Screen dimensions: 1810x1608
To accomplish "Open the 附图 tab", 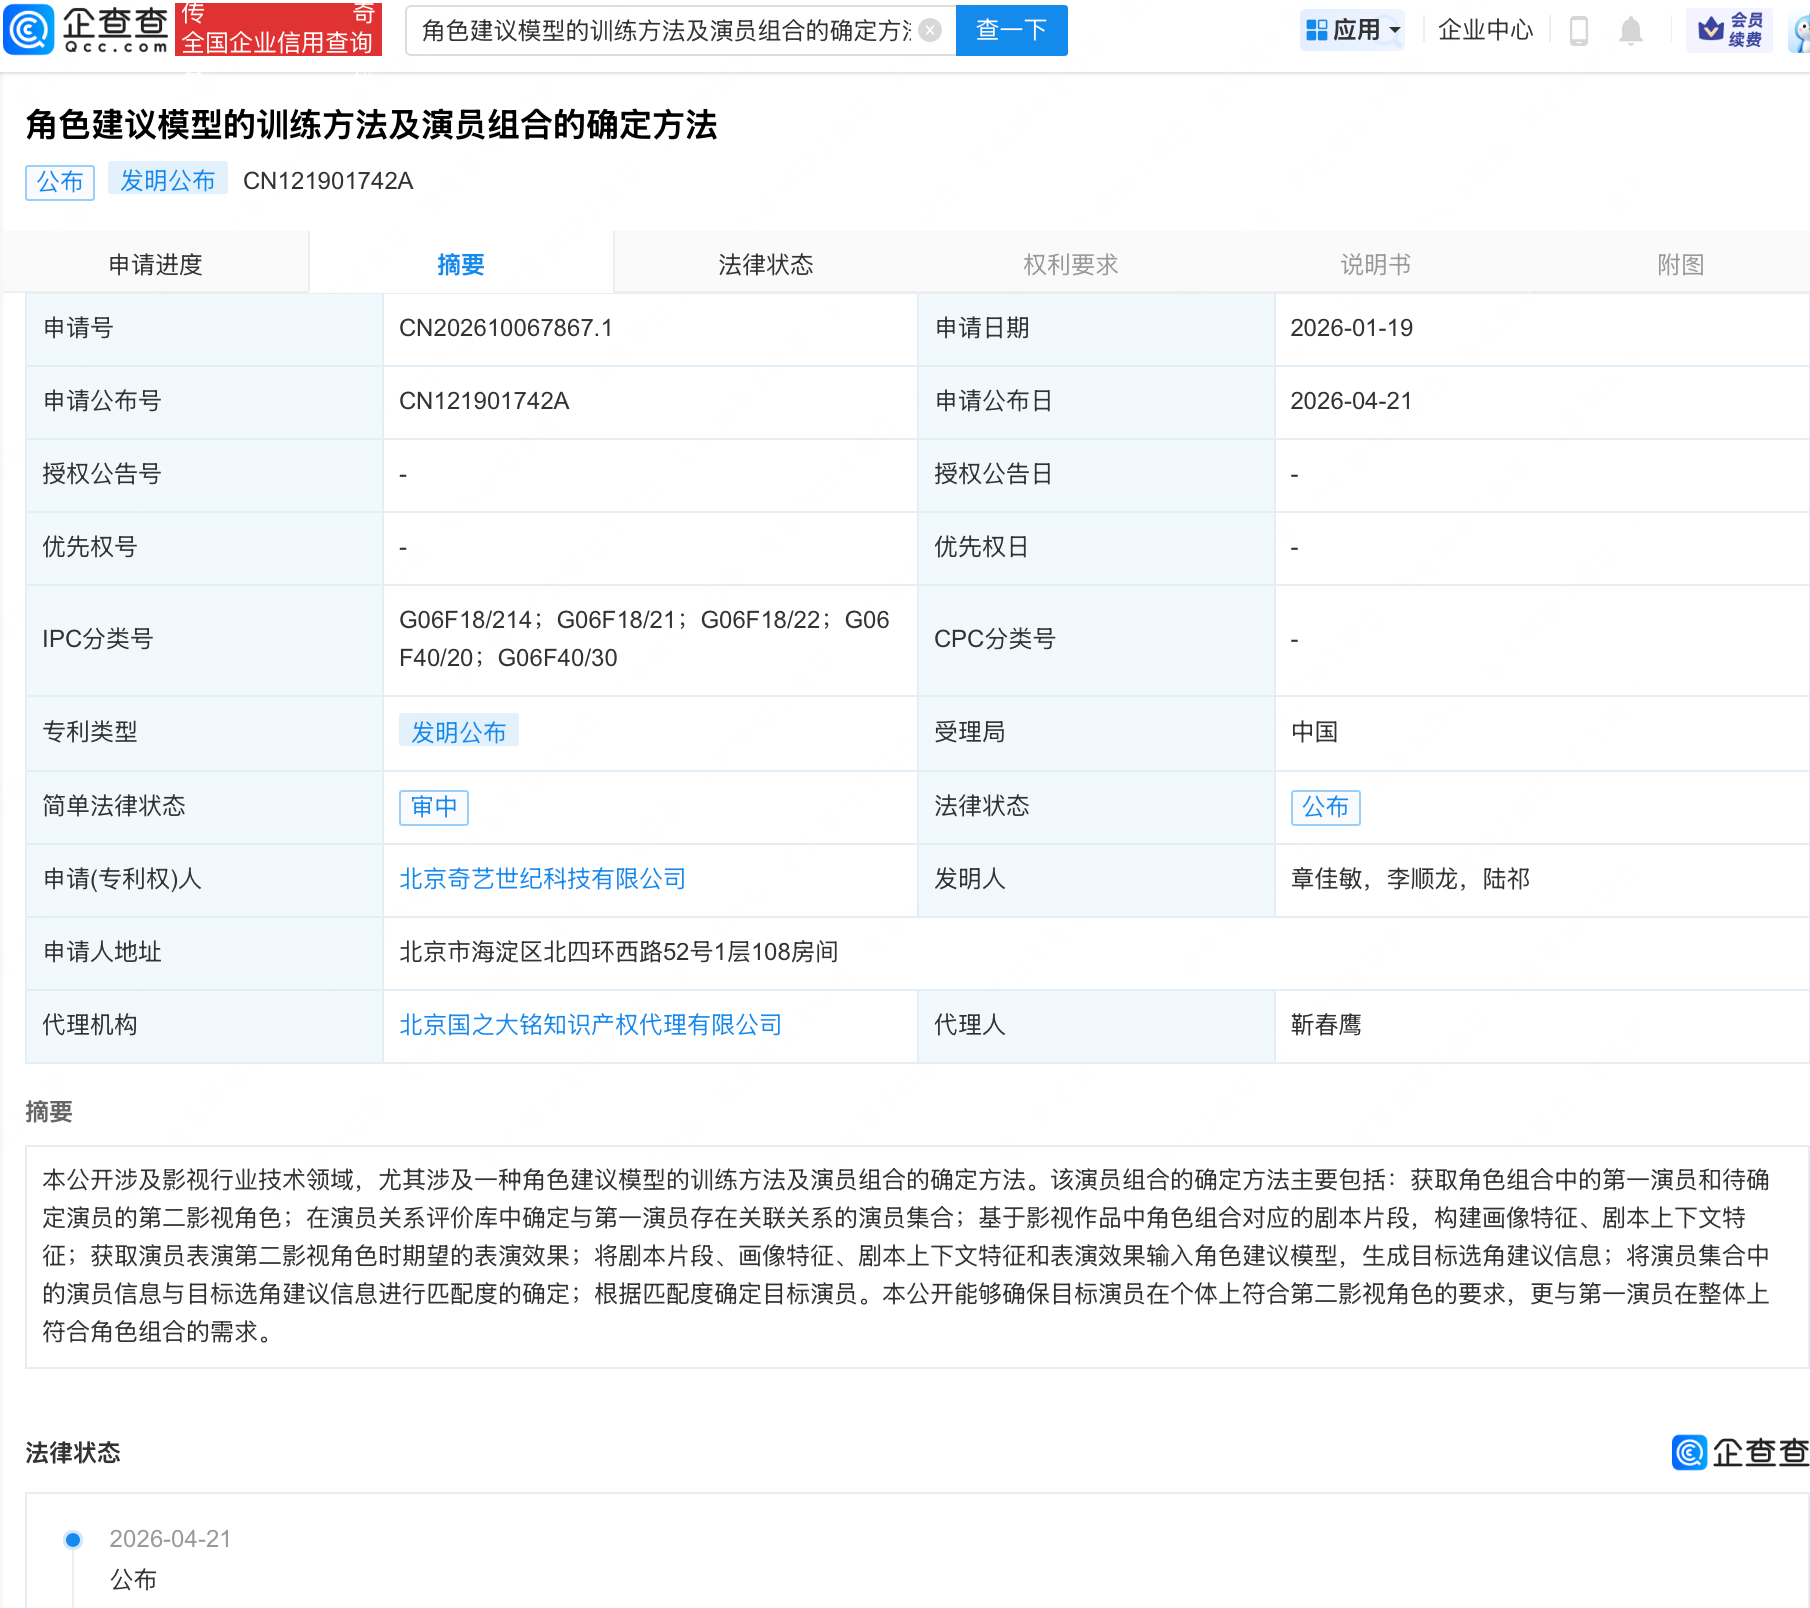I will [1680, 264].
